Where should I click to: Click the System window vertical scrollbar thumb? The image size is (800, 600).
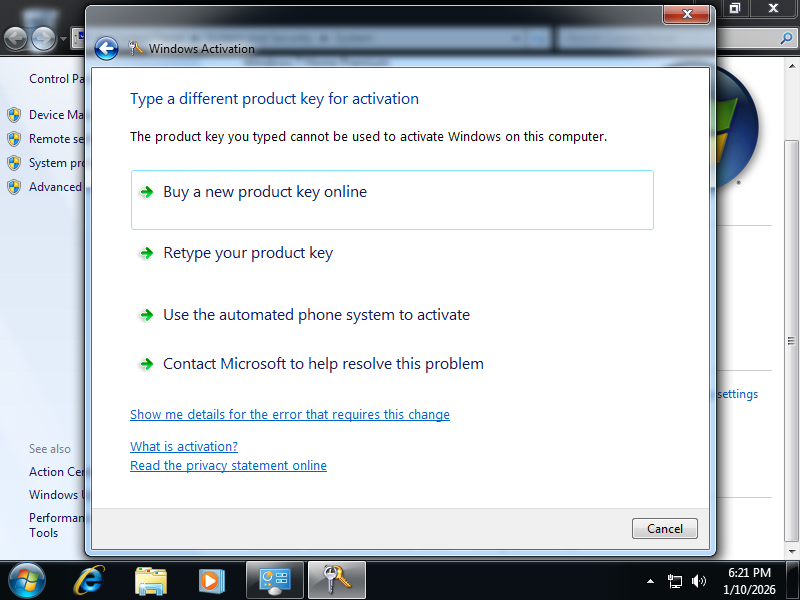click(x=791, y=340)
